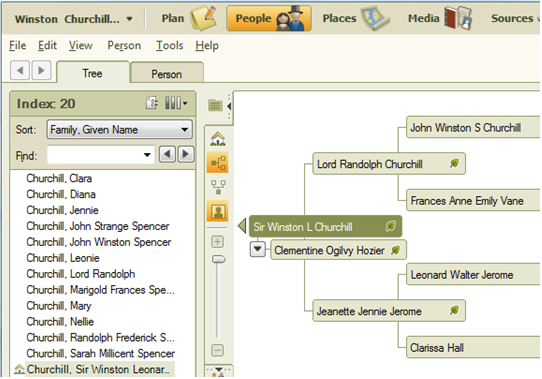
Task: Click the zoom in plus icon
Action: coord(217,241)
